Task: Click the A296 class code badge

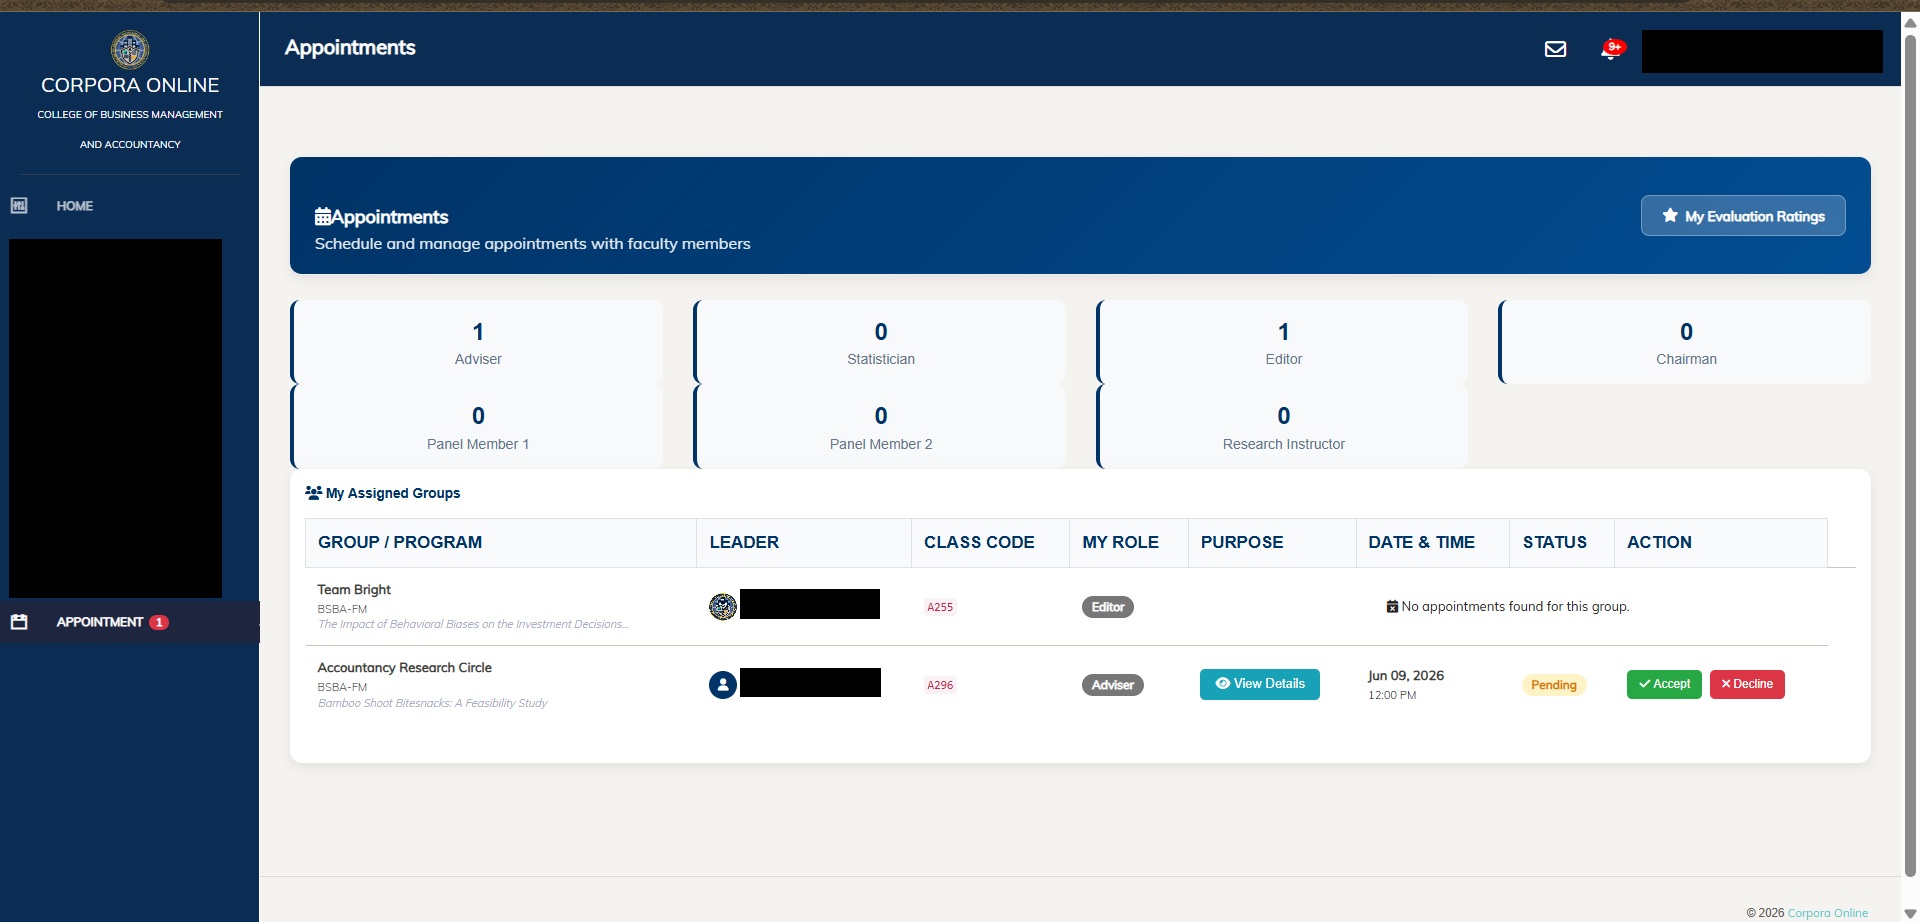Action: pos(940,685)
